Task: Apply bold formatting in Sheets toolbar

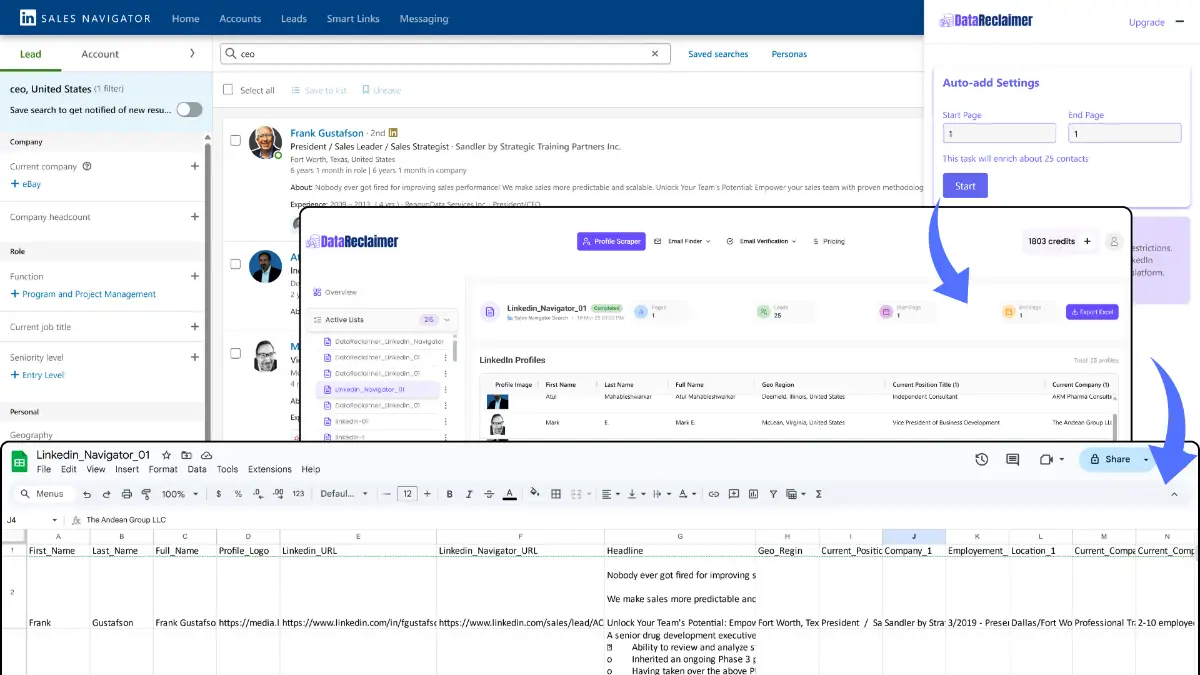Action: pyautogui.click(x=450, y=494)
